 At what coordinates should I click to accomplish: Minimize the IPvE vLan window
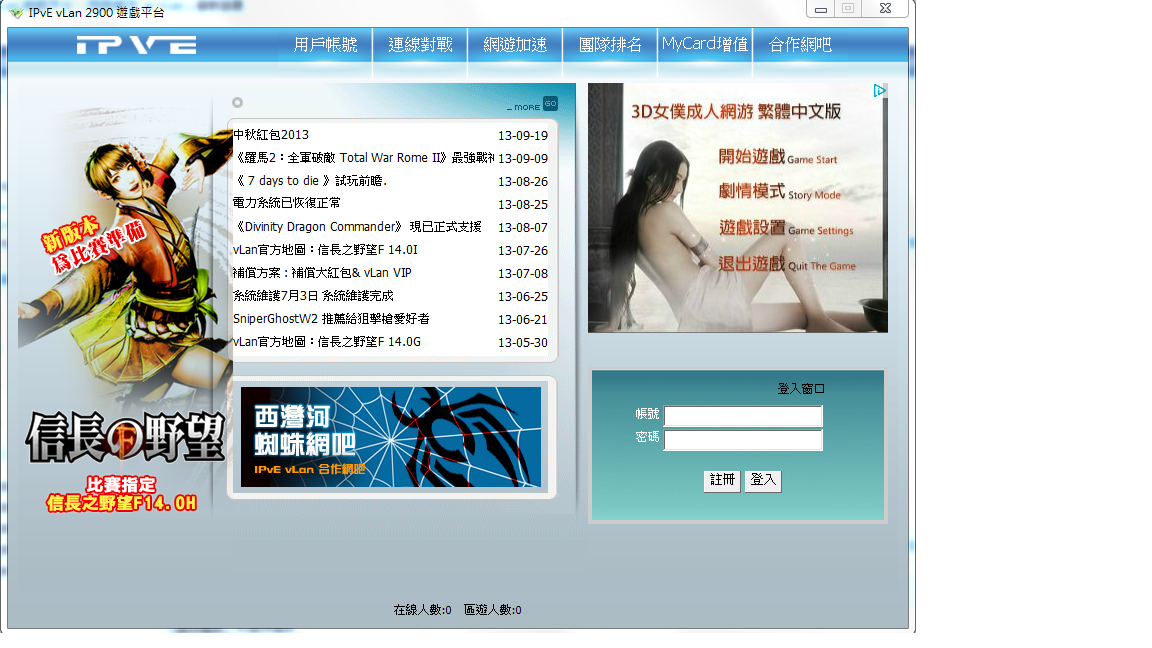tap(821, 9)
